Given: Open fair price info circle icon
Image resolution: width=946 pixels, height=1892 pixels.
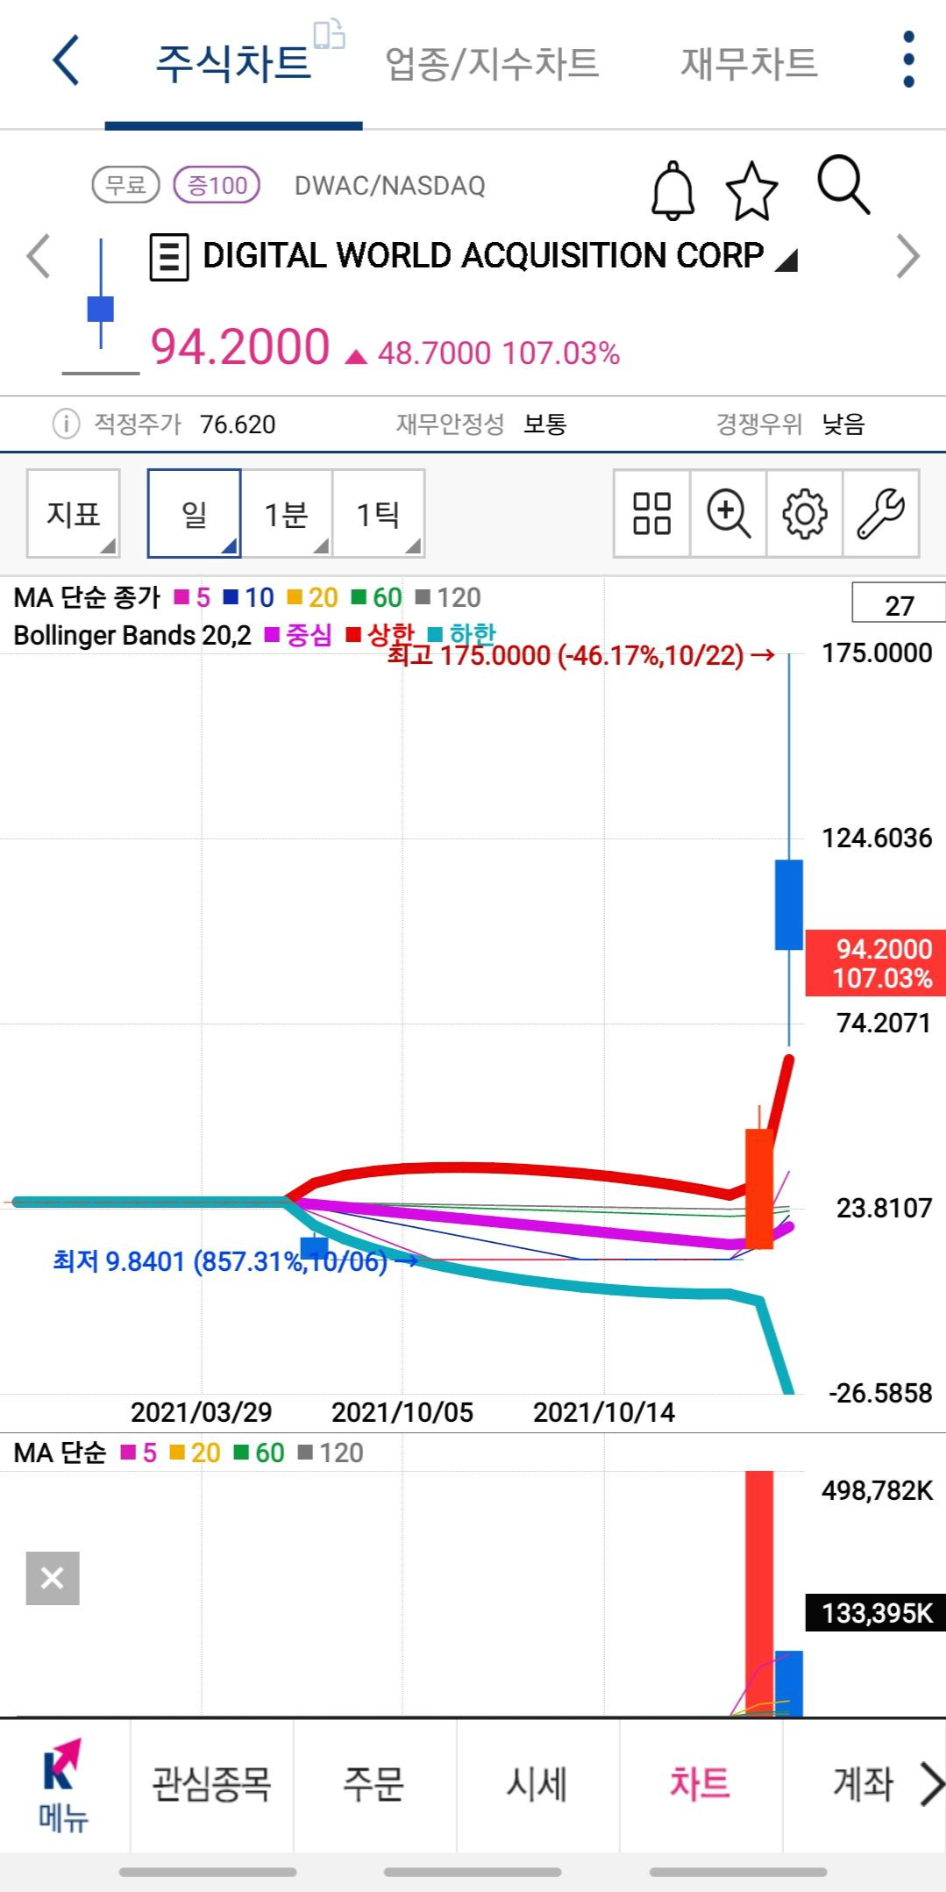Looking at the screenshot, I should coord(65,424).
